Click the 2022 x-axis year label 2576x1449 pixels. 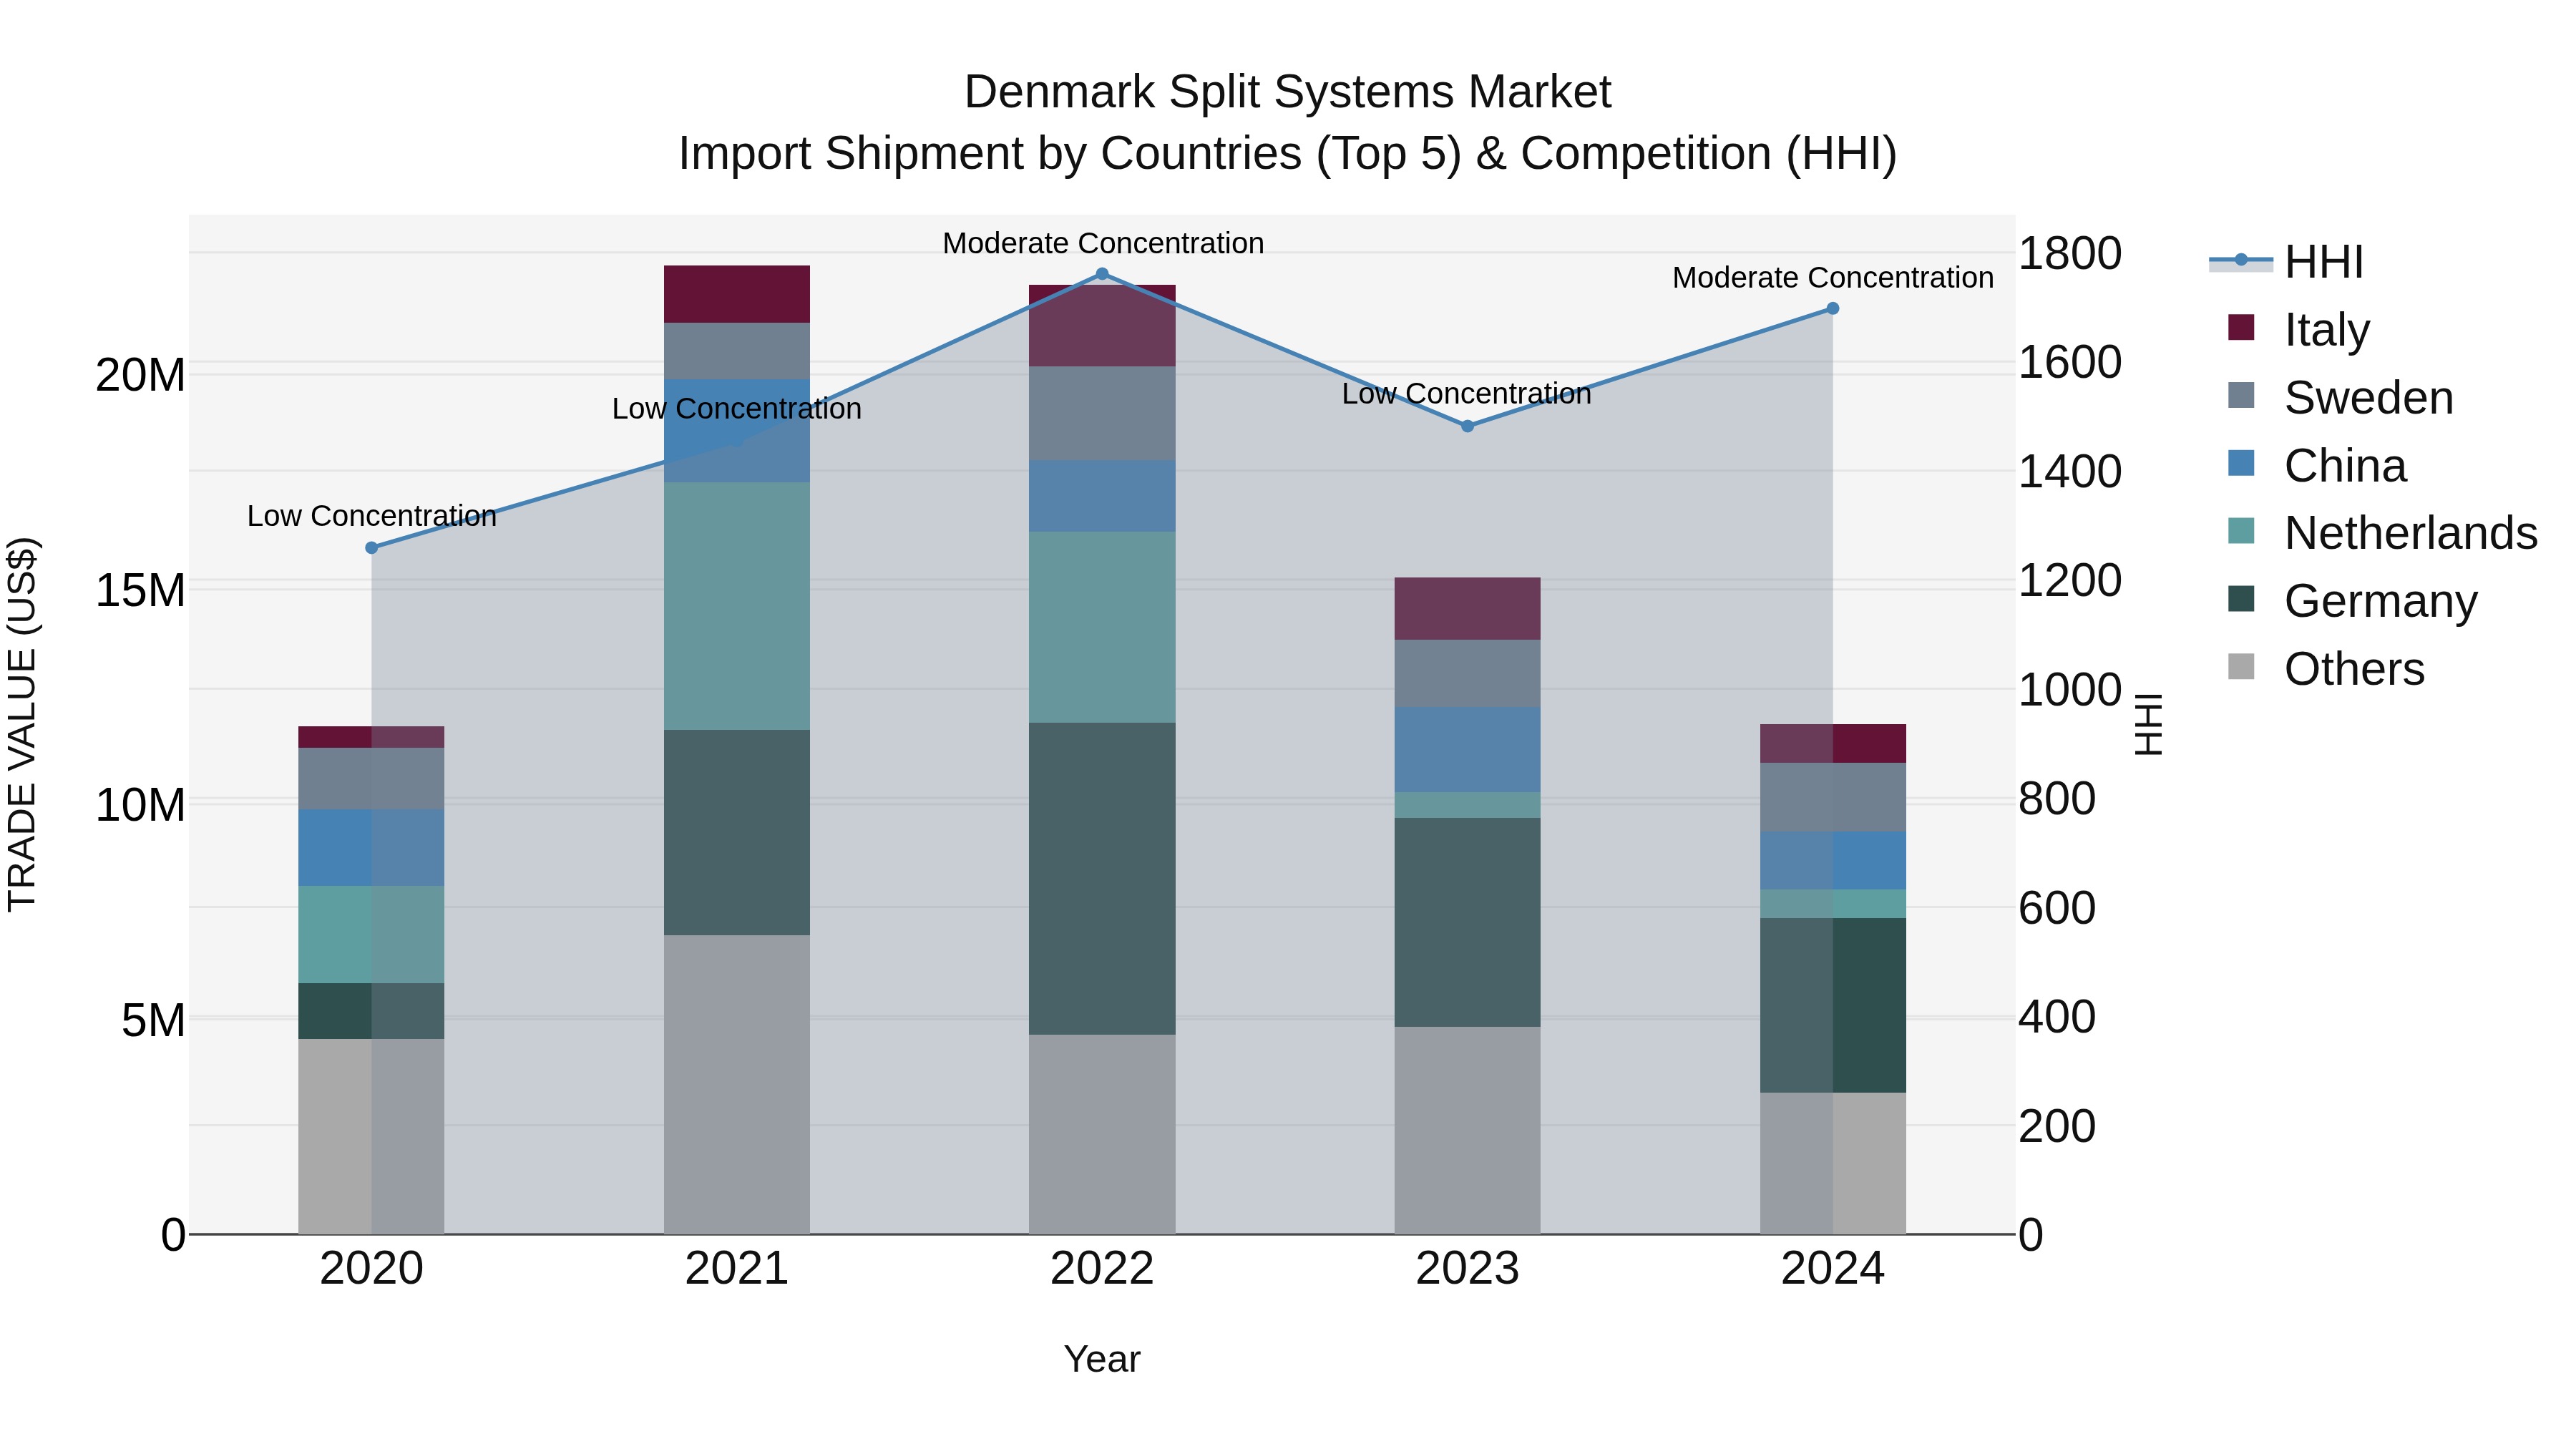pyautogui.click(x=1102, y=1269)
